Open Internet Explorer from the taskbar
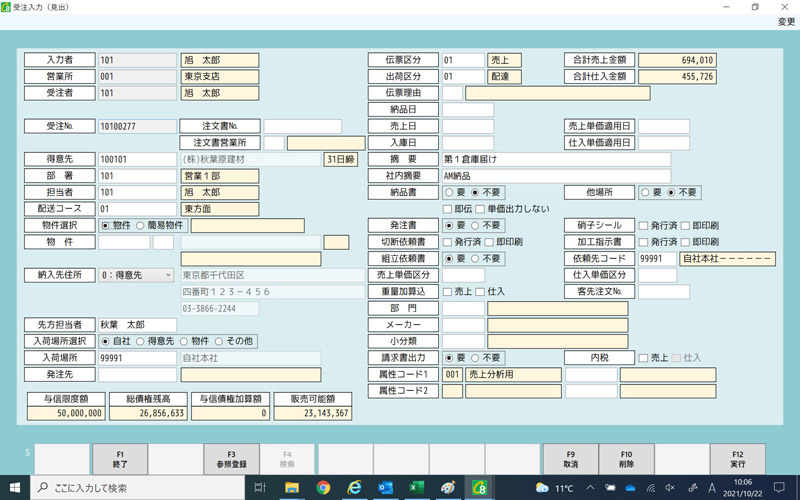This screenshot has height=500, width=800. [x=354, y=488]
